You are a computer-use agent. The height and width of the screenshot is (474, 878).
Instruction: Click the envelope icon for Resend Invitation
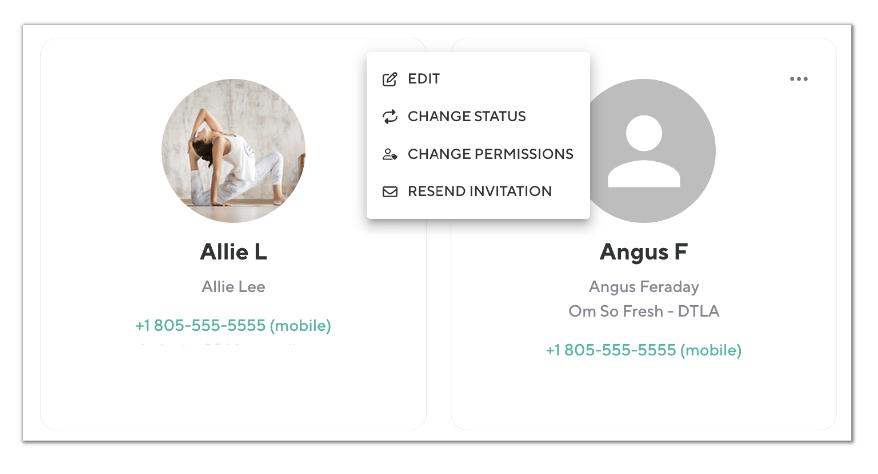(390, 191)
